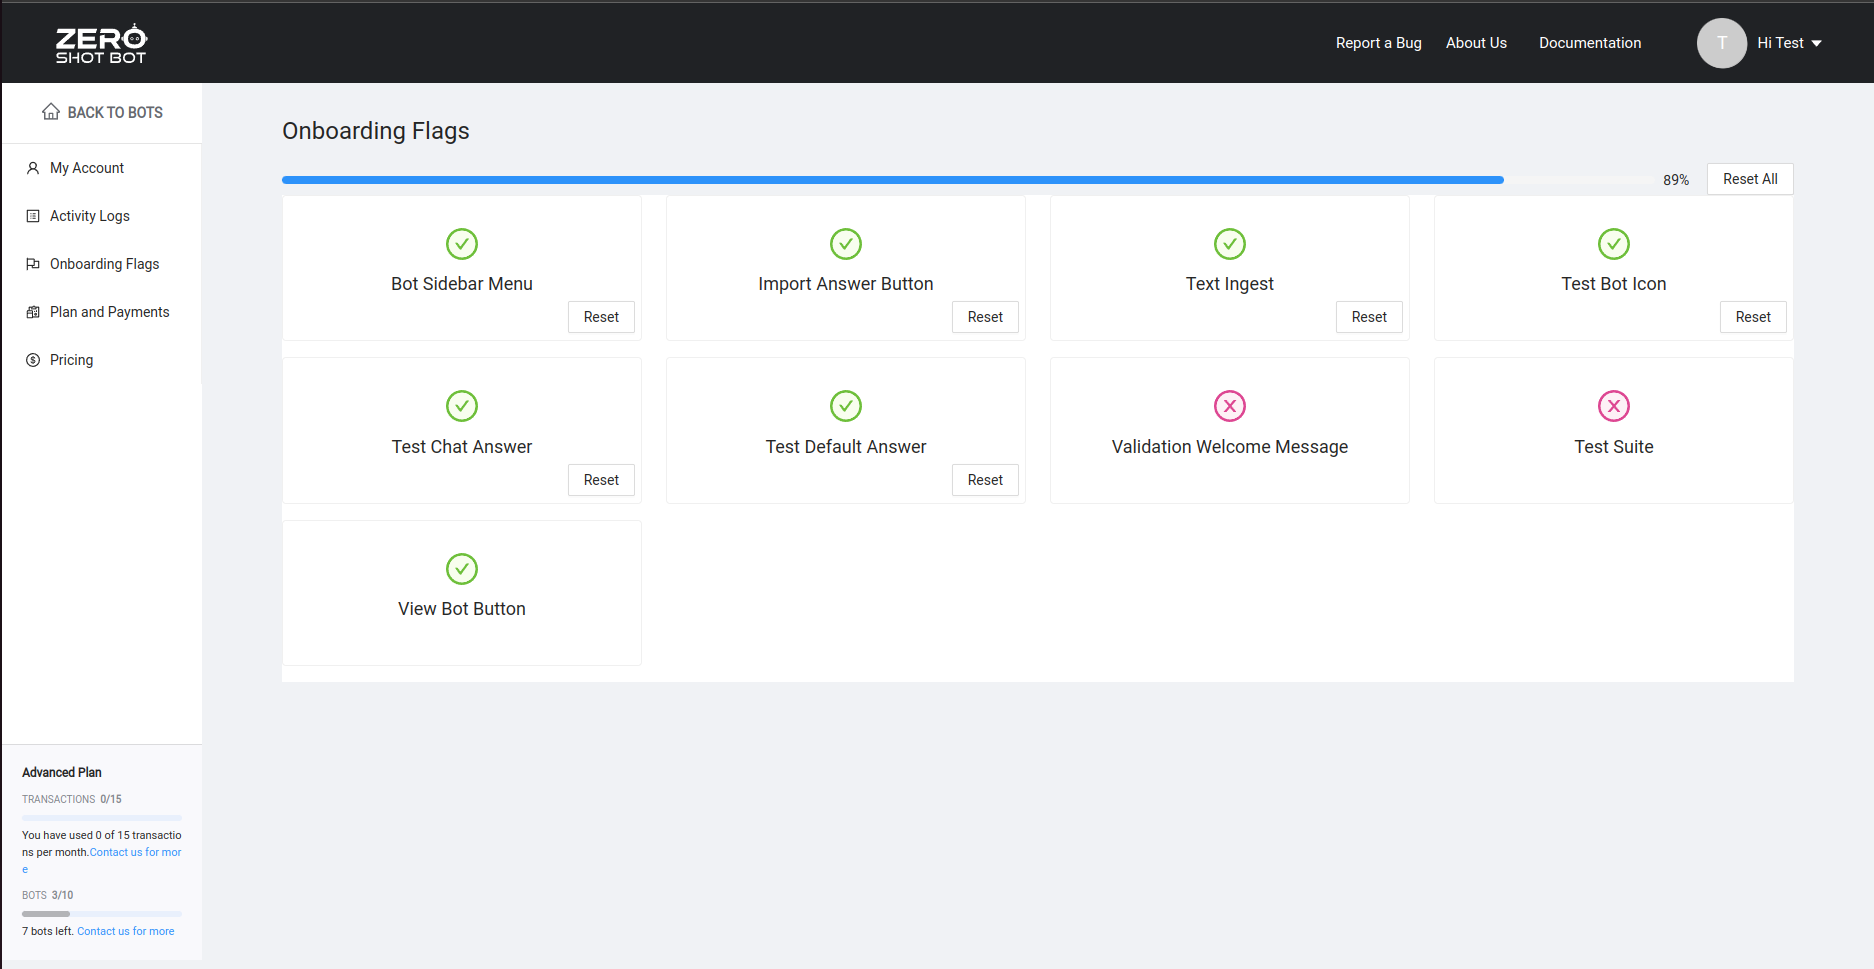Click the checkmark icon on View Bot Button

click(461, 569)
